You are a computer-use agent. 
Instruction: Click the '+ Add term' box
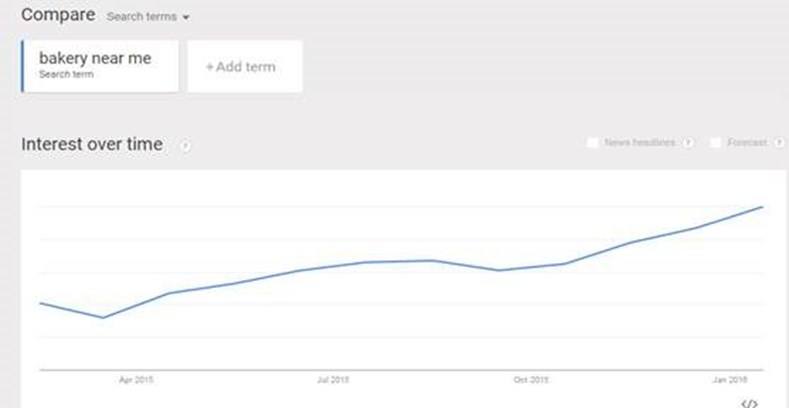[x=245, y=66]
